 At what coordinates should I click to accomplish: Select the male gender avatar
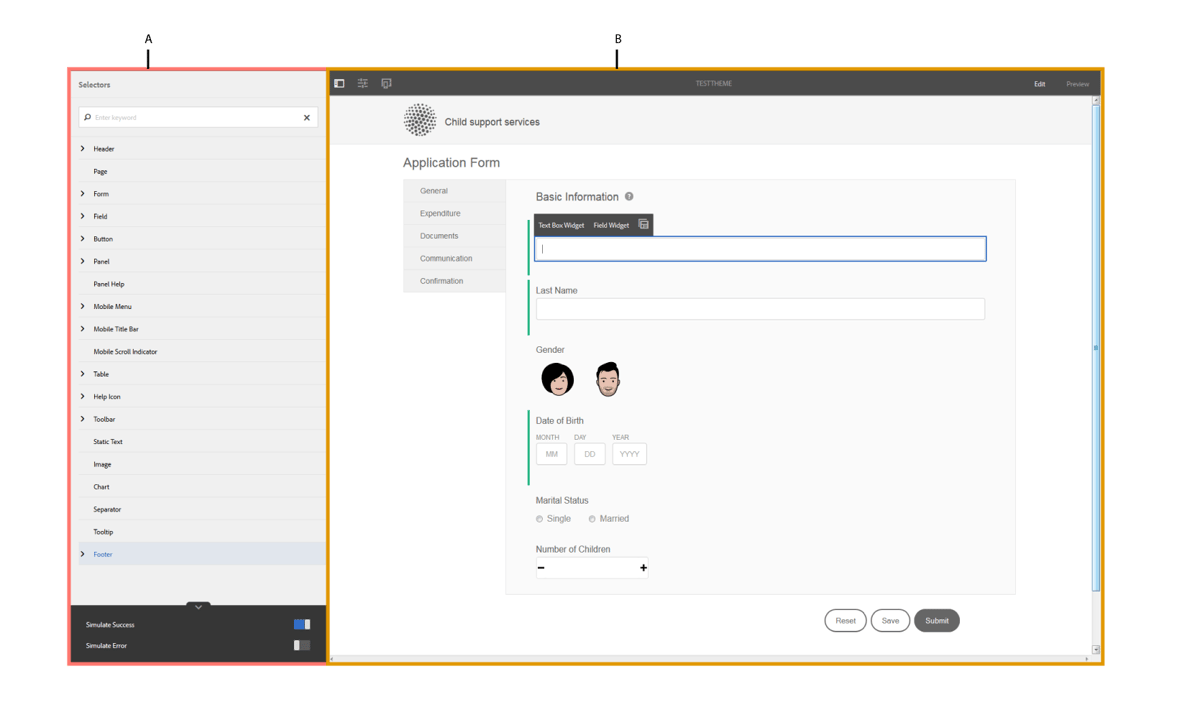(608, 379)
